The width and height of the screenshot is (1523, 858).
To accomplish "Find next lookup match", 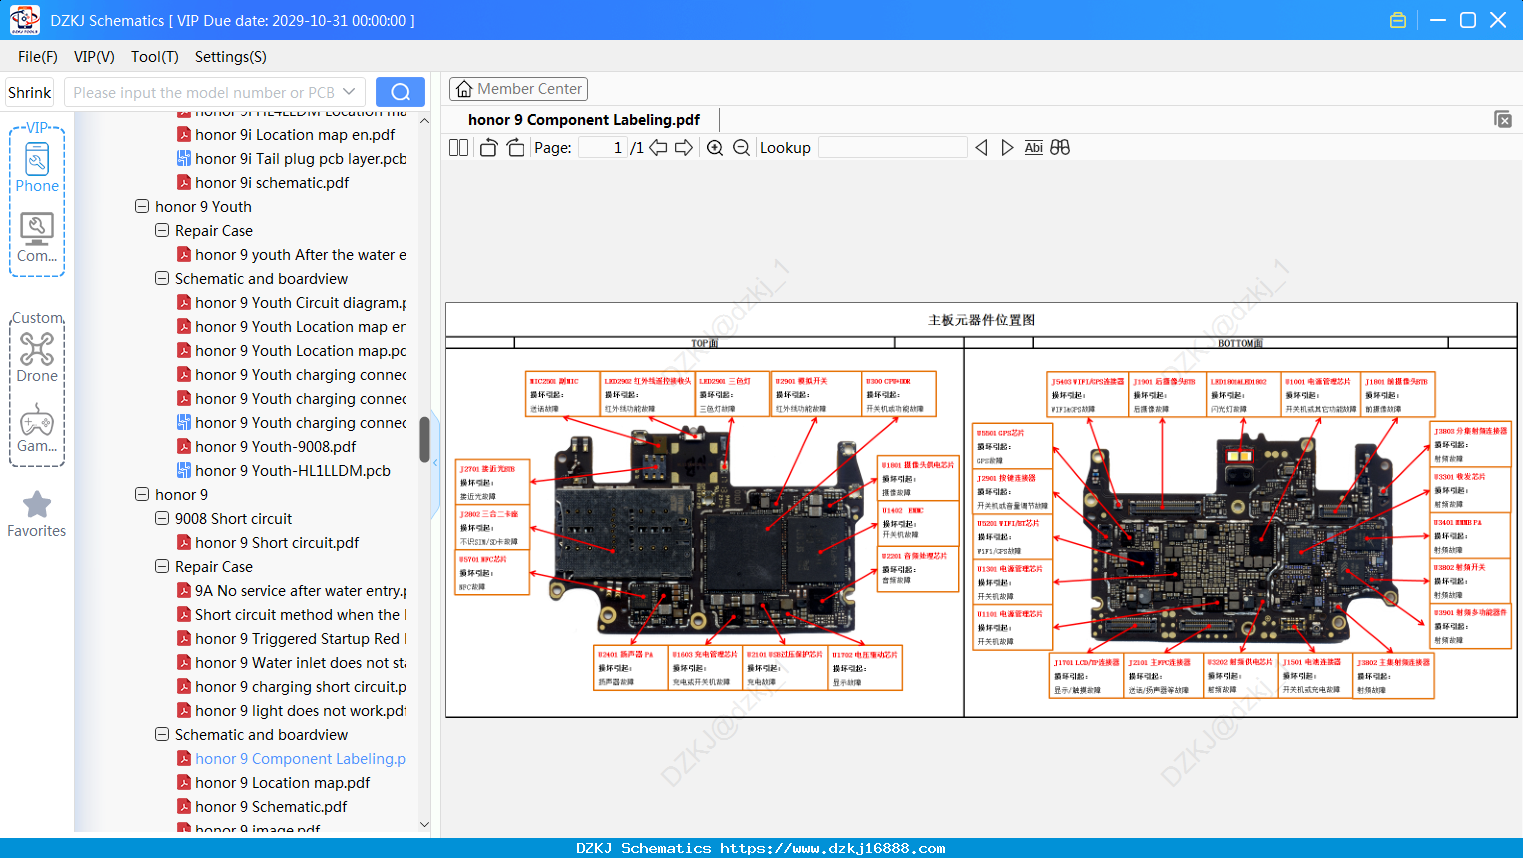I will (1007, 148).
